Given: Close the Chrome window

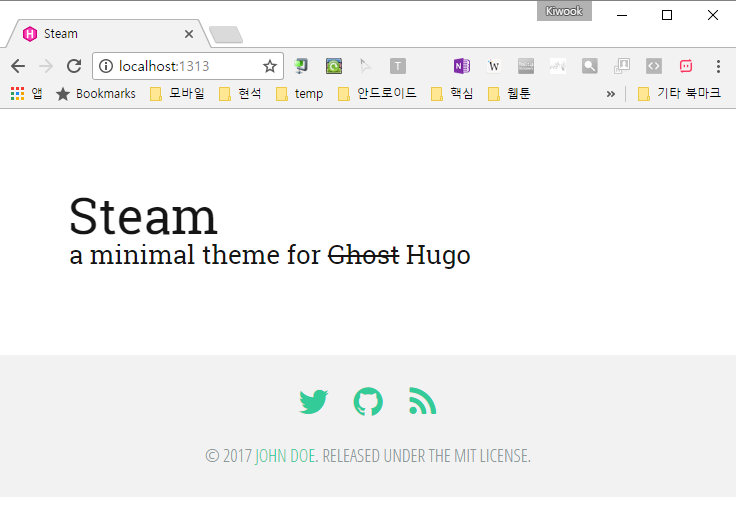Looking at the screenshot, I should (x=713, y=15).
